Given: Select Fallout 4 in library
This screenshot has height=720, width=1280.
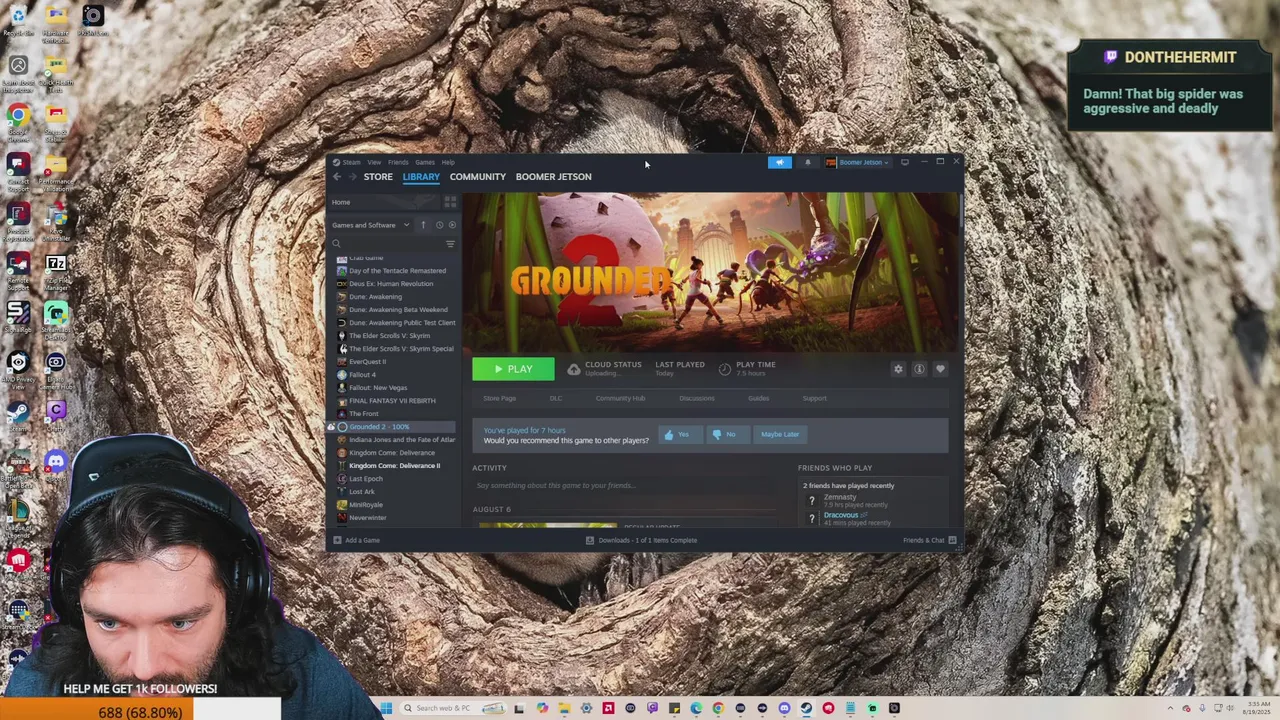Looking at the screenshot, I should point(362,375).
